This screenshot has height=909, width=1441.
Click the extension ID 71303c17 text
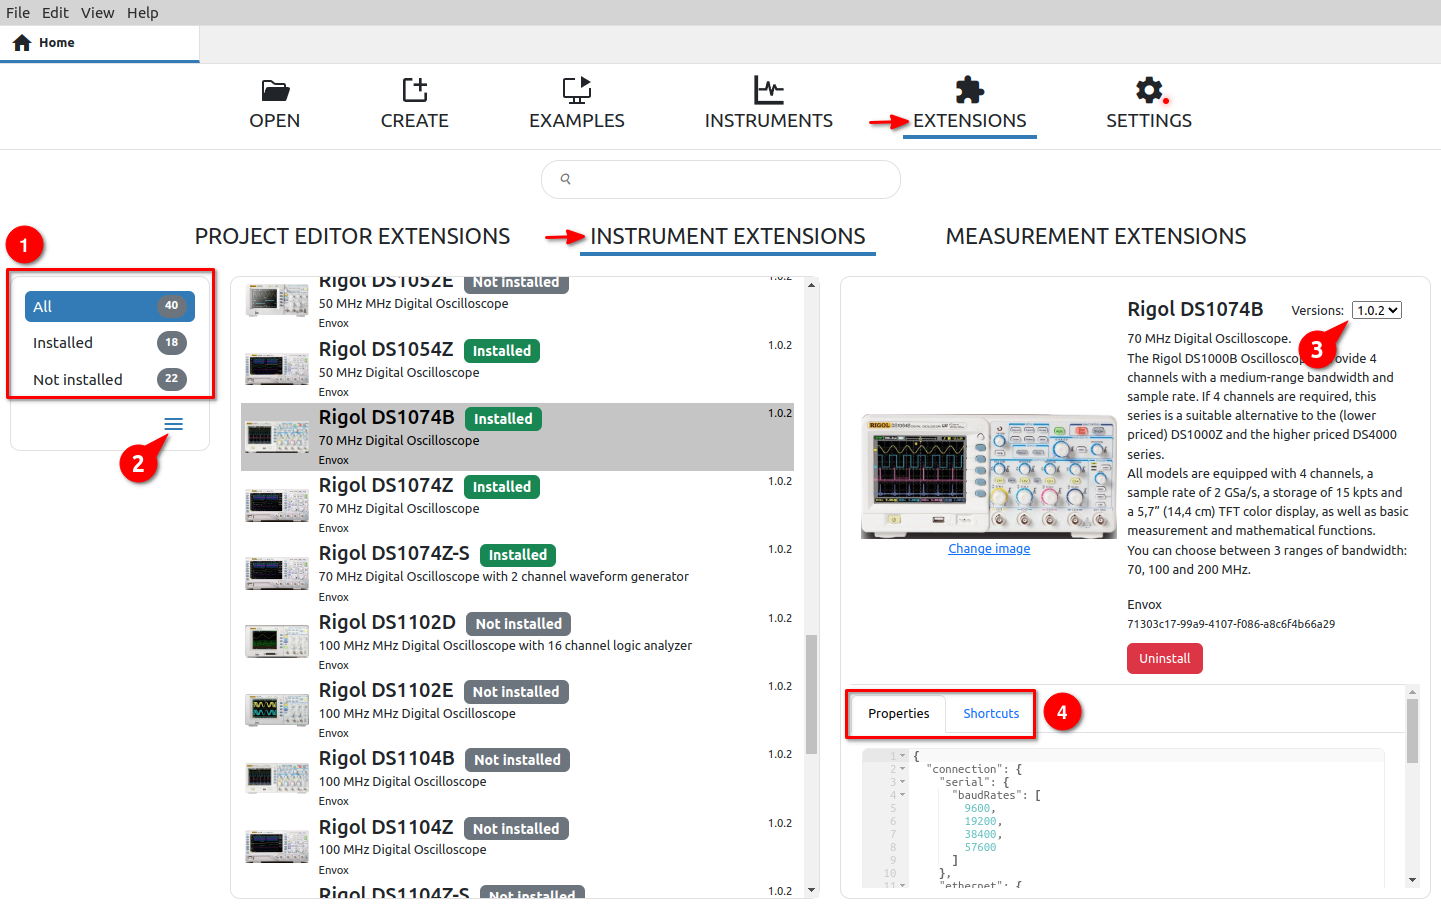[1231, 624]
